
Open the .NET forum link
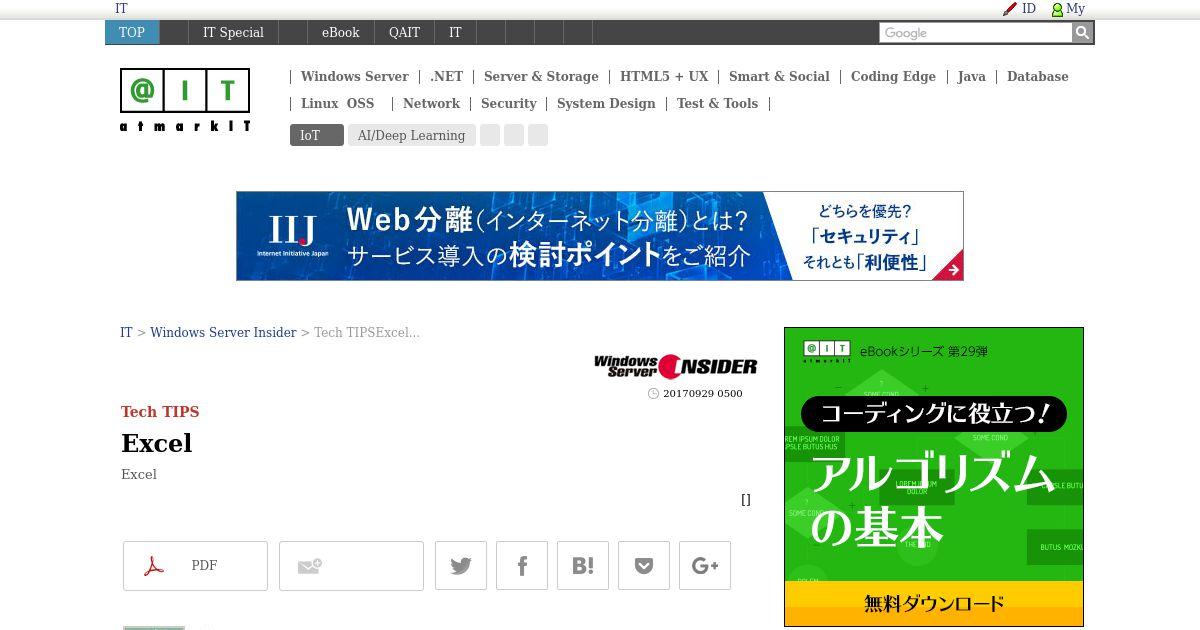pos(447,76)
